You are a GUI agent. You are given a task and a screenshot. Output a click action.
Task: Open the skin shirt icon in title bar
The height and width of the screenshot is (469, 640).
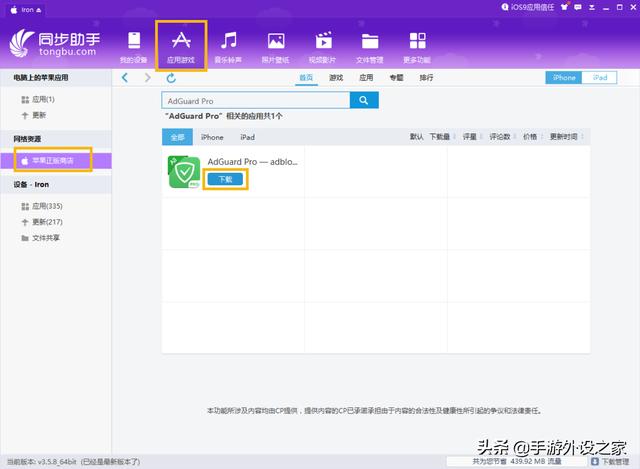(564, 7)
